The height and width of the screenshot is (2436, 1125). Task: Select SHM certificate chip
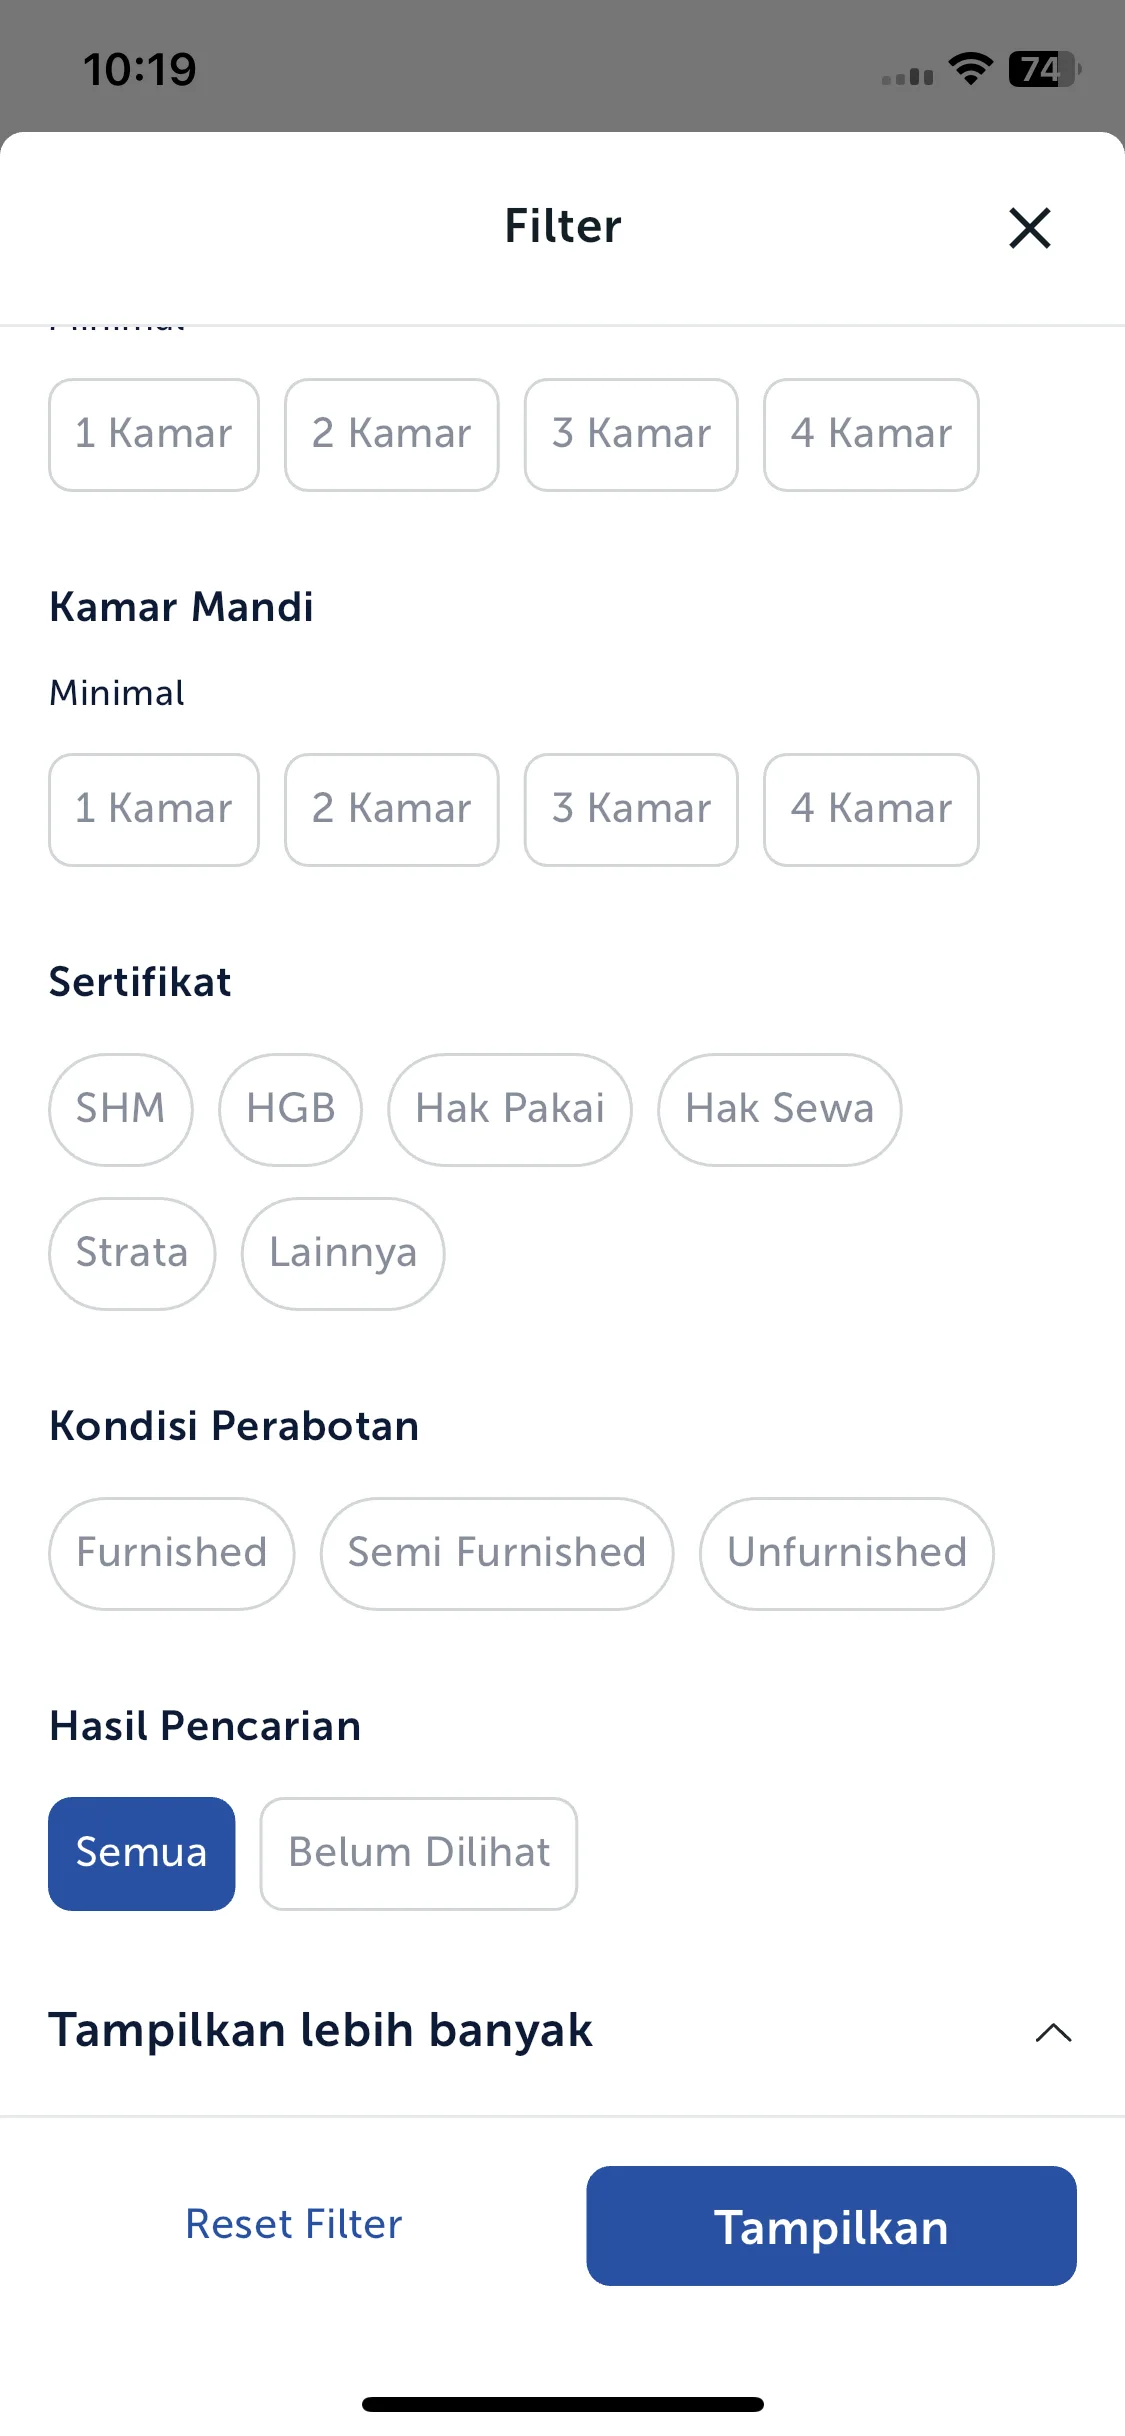point(121,1109)
